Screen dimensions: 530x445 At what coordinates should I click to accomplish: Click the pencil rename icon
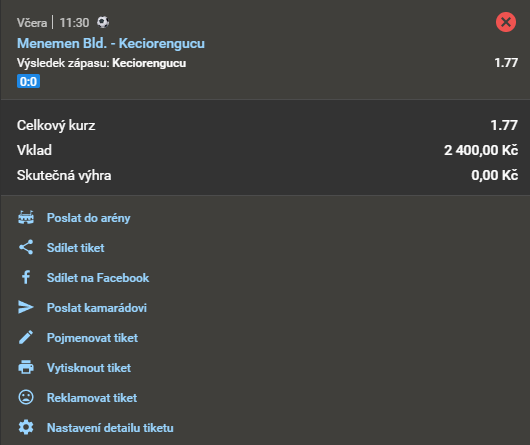[x=26, y=337]
